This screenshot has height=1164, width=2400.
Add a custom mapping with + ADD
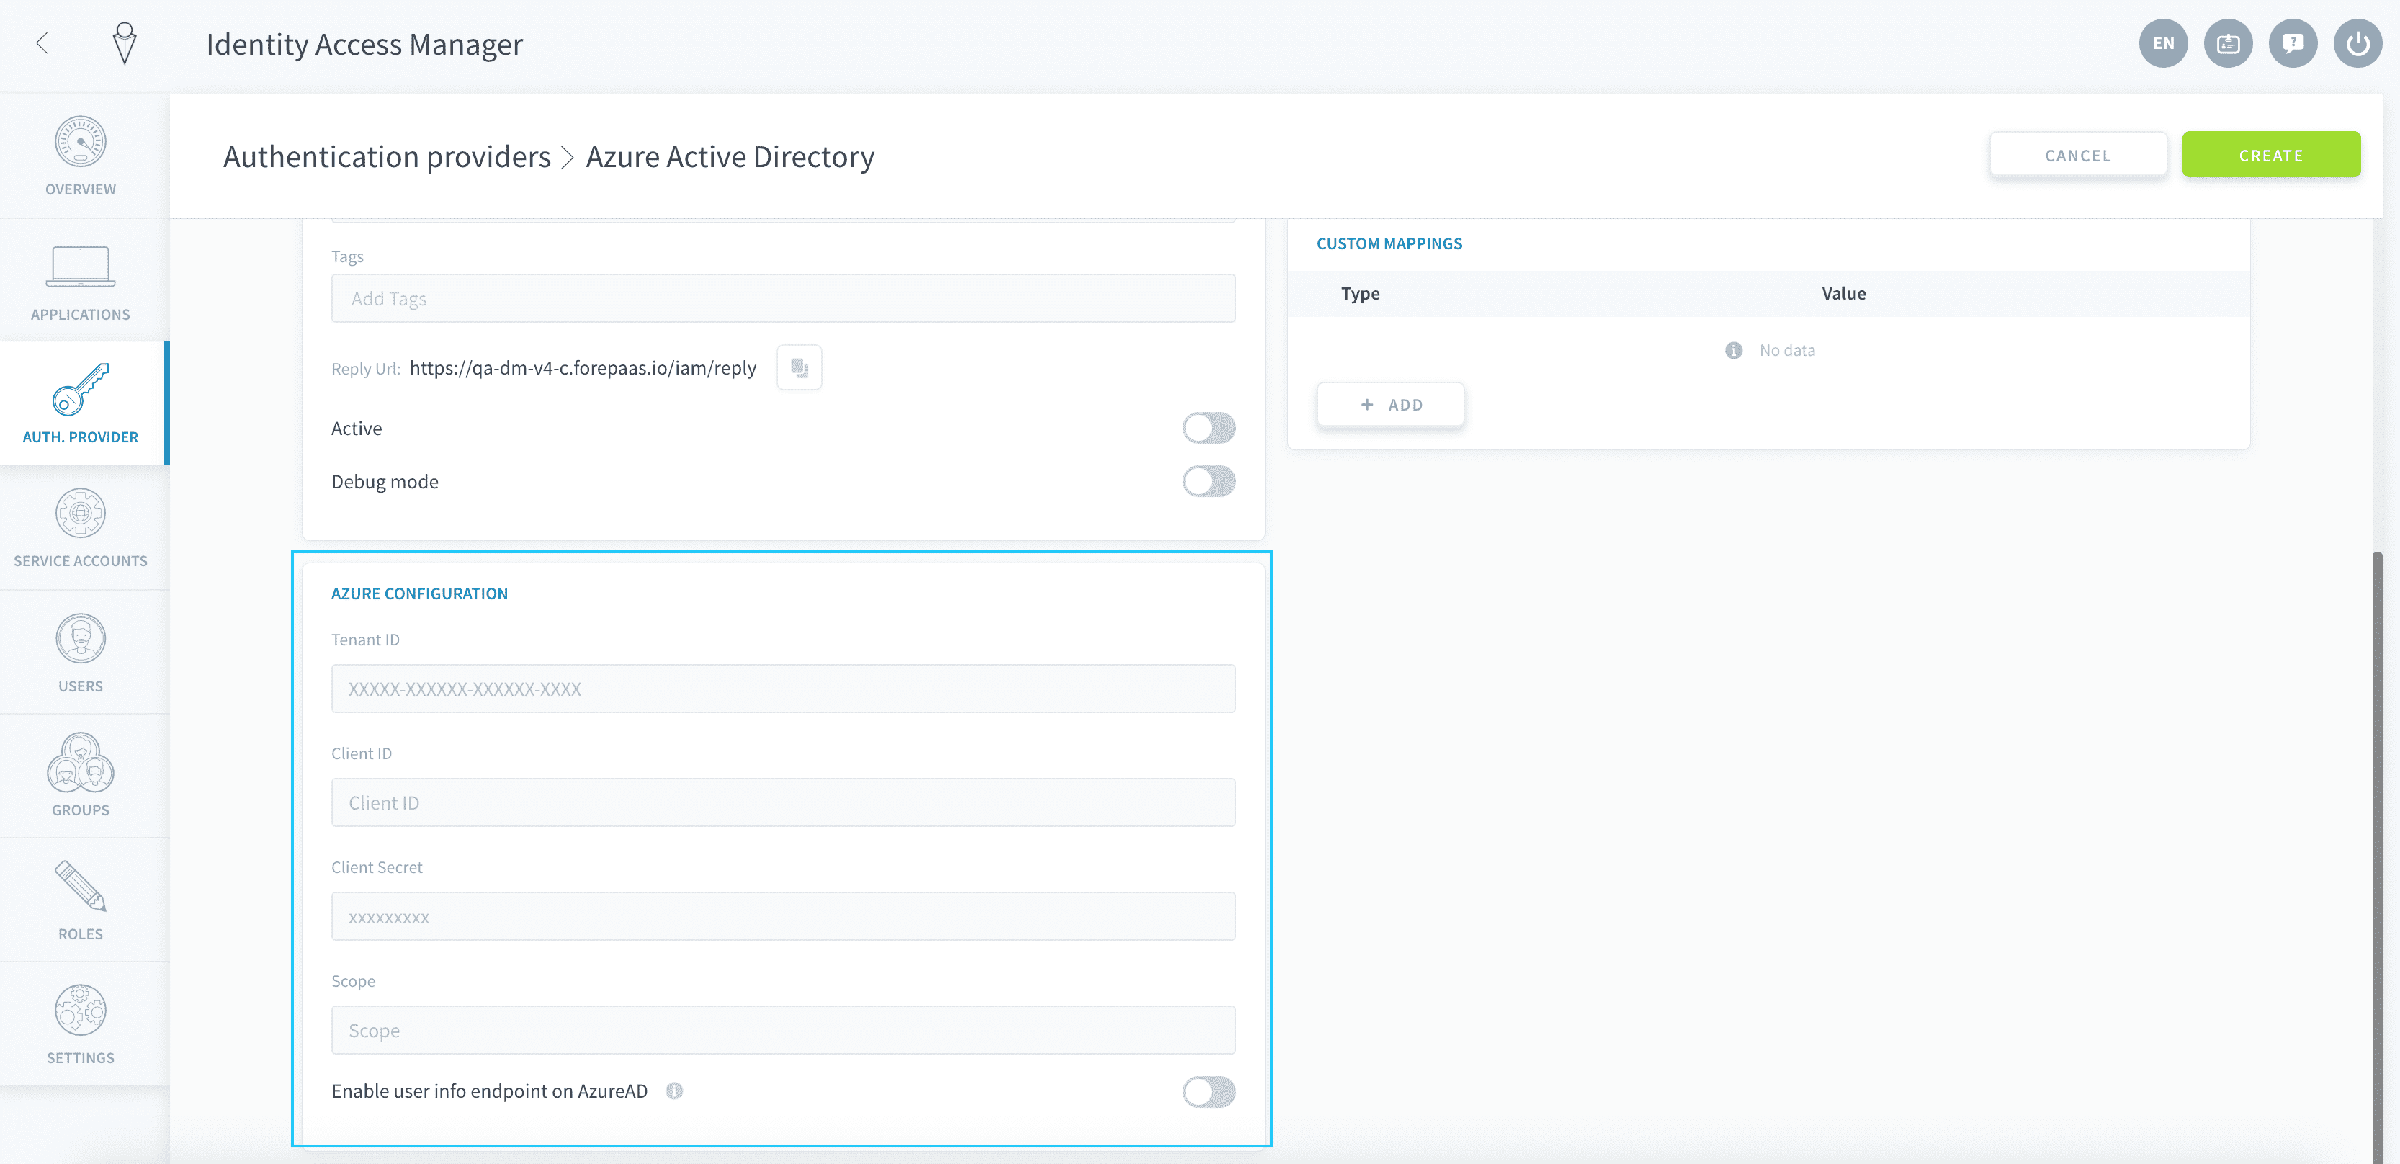(1391, 405)
